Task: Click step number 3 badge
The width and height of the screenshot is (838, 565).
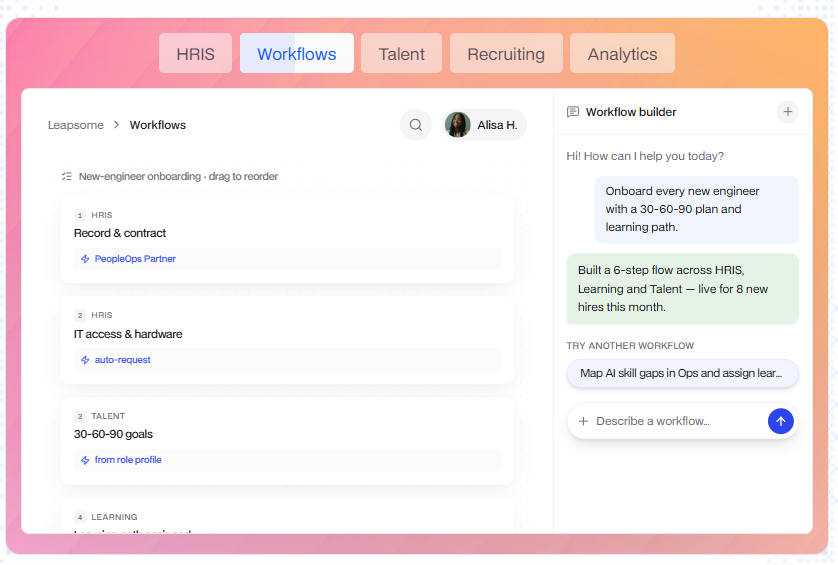Action: [x=80, y=416]
